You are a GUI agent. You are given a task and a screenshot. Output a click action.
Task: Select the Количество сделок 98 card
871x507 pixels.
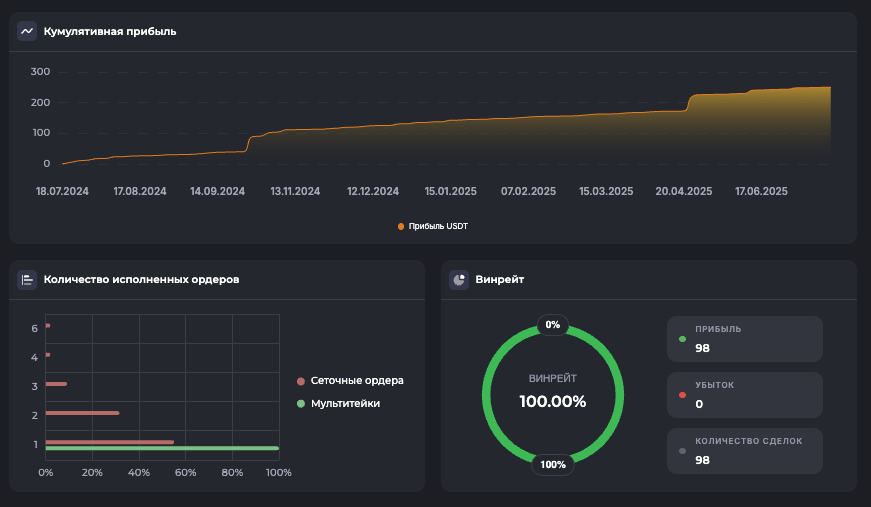(x=745, y=451)
